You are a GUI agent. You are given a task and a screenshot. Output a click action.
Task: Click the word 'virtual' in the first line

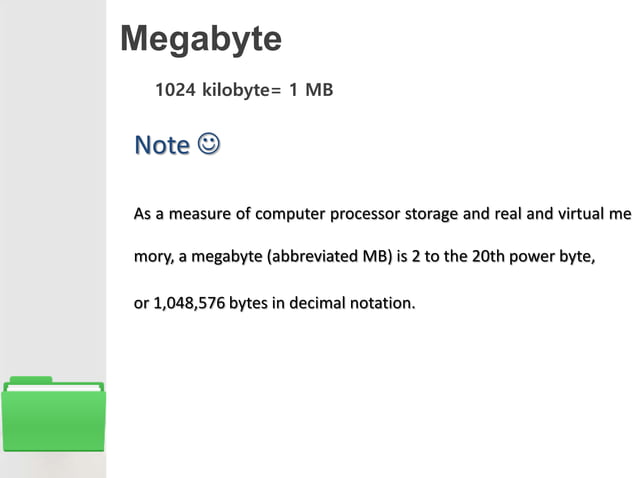pos(581,214)
